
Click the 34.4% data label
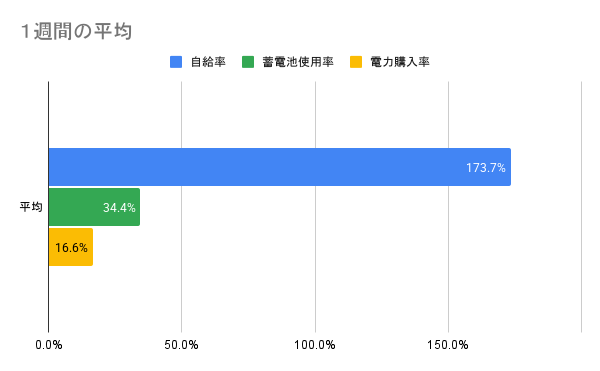click(119, 208)
